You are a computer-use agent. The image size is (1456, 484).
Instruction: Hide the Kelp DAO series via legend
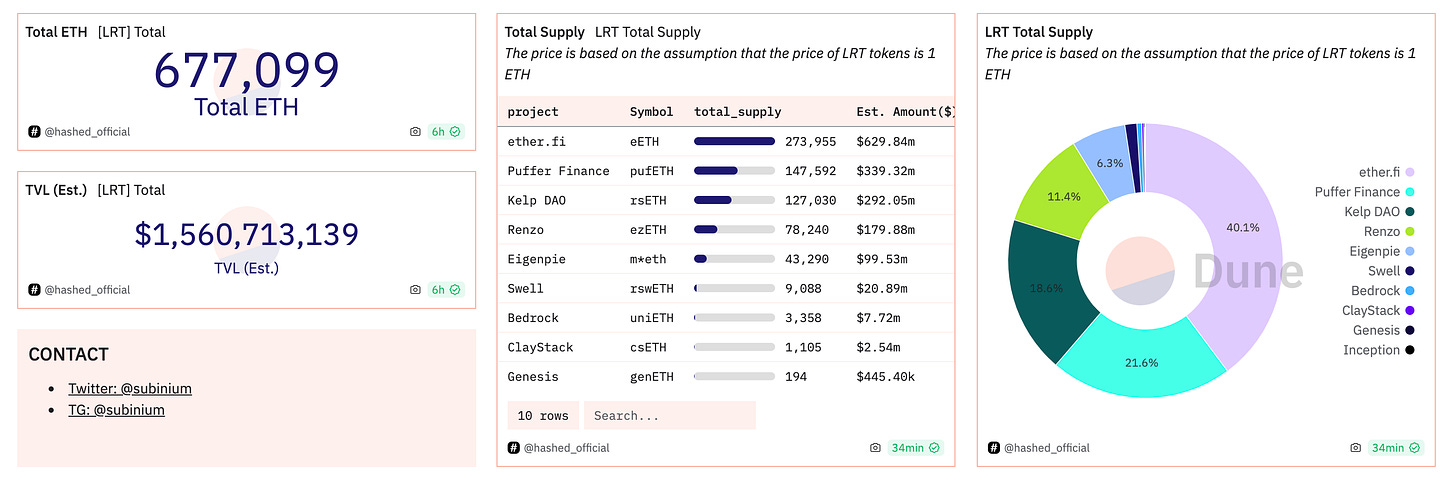tap(1371, 212)
